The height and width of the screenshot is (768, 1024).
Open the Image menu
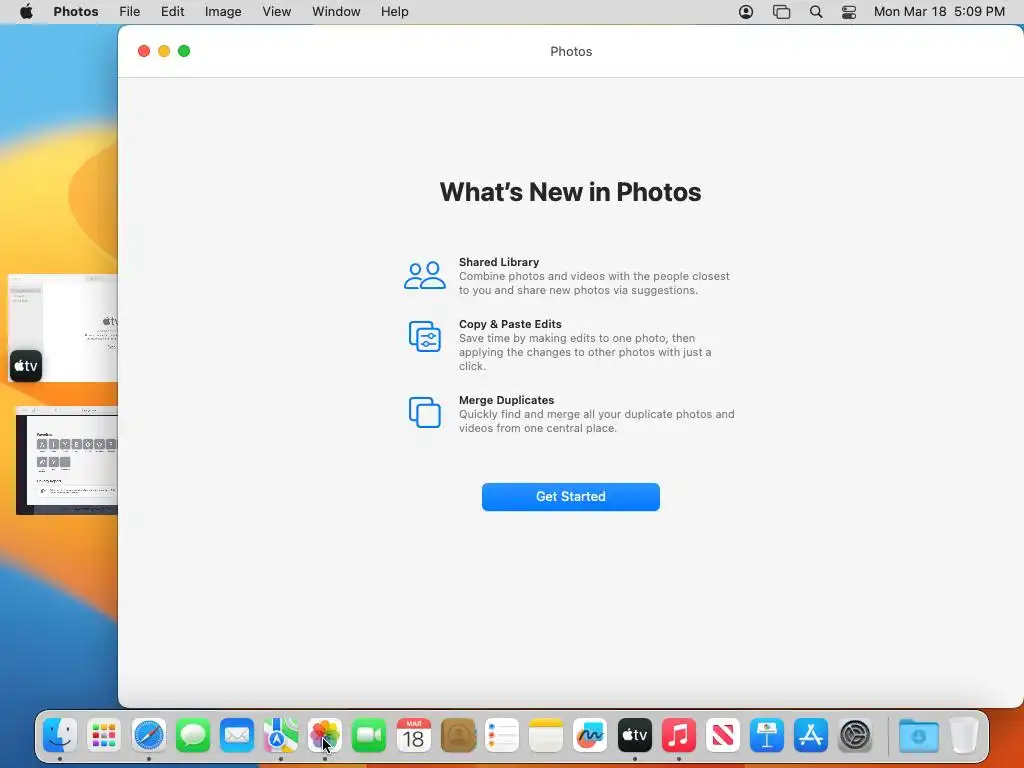pyautogui.click(x=223, y=11)
